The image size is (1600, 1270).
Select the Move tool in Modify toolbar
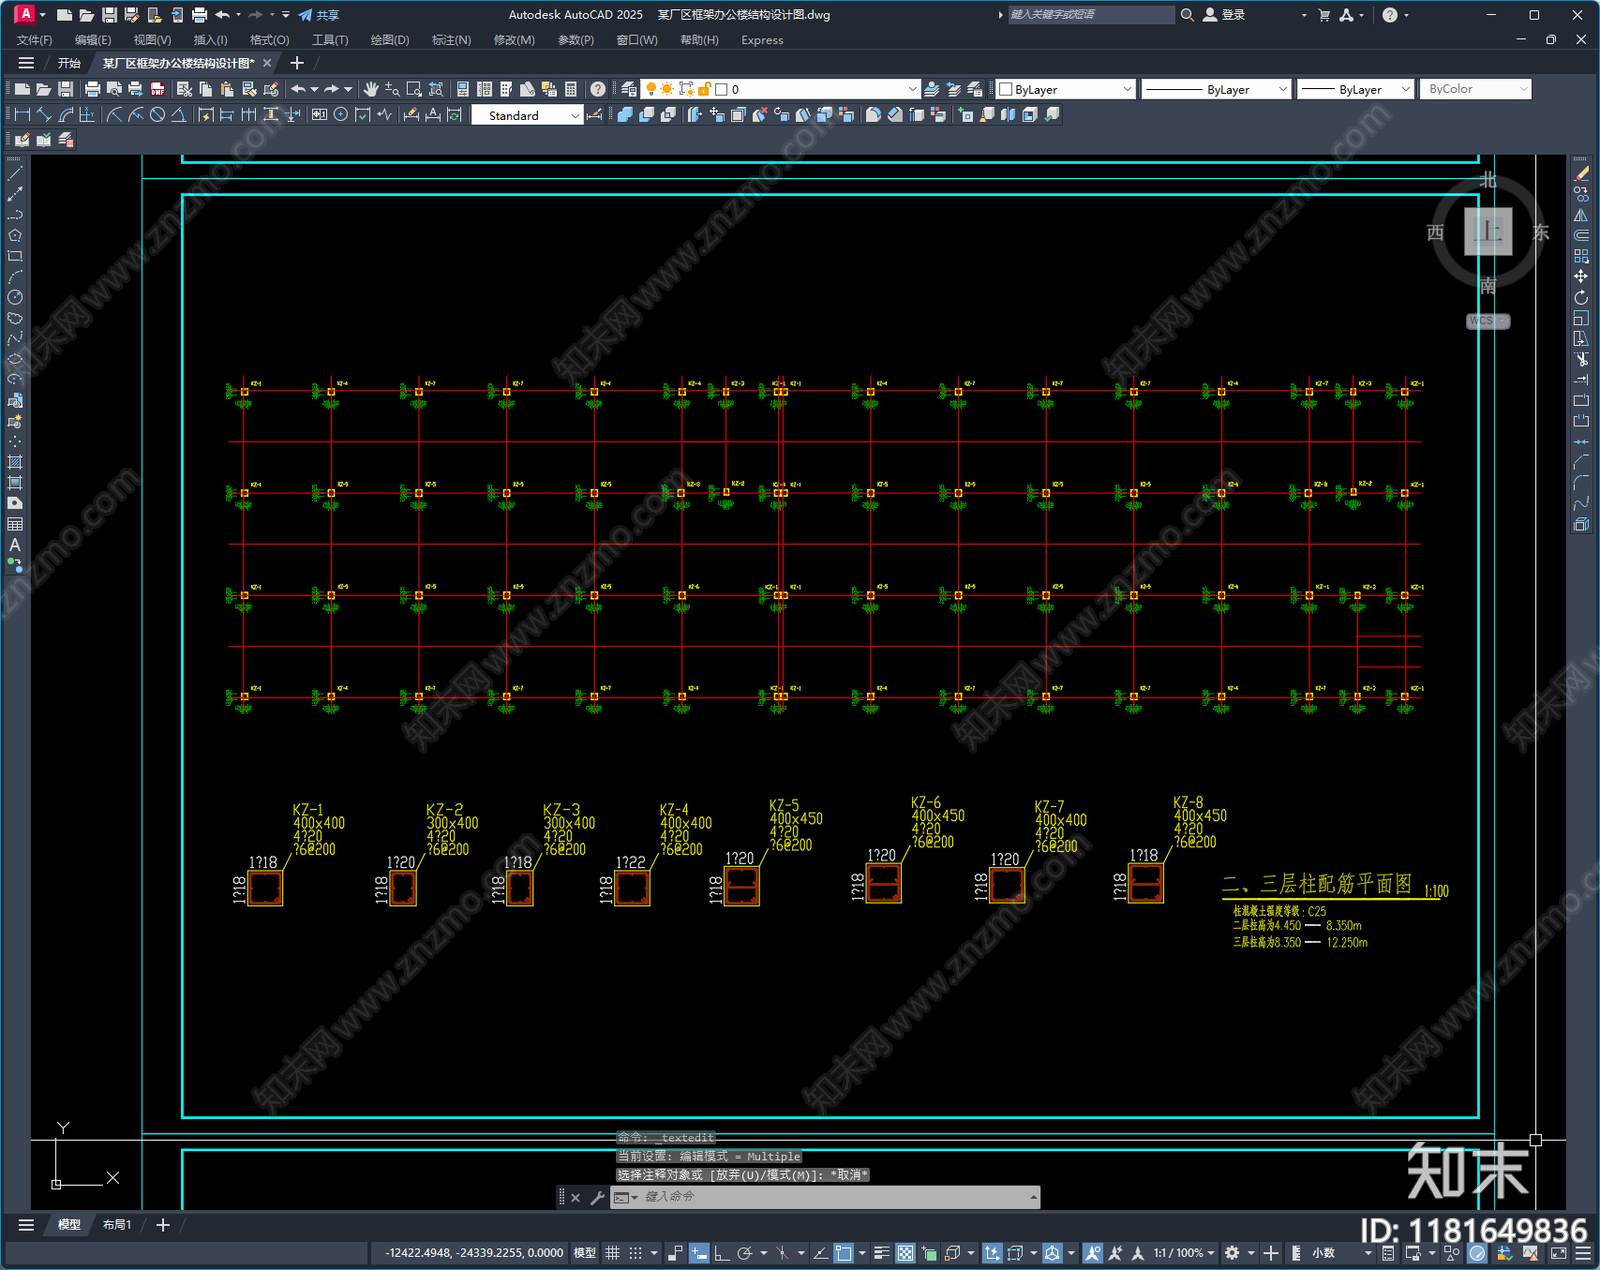pos(1581,276)
